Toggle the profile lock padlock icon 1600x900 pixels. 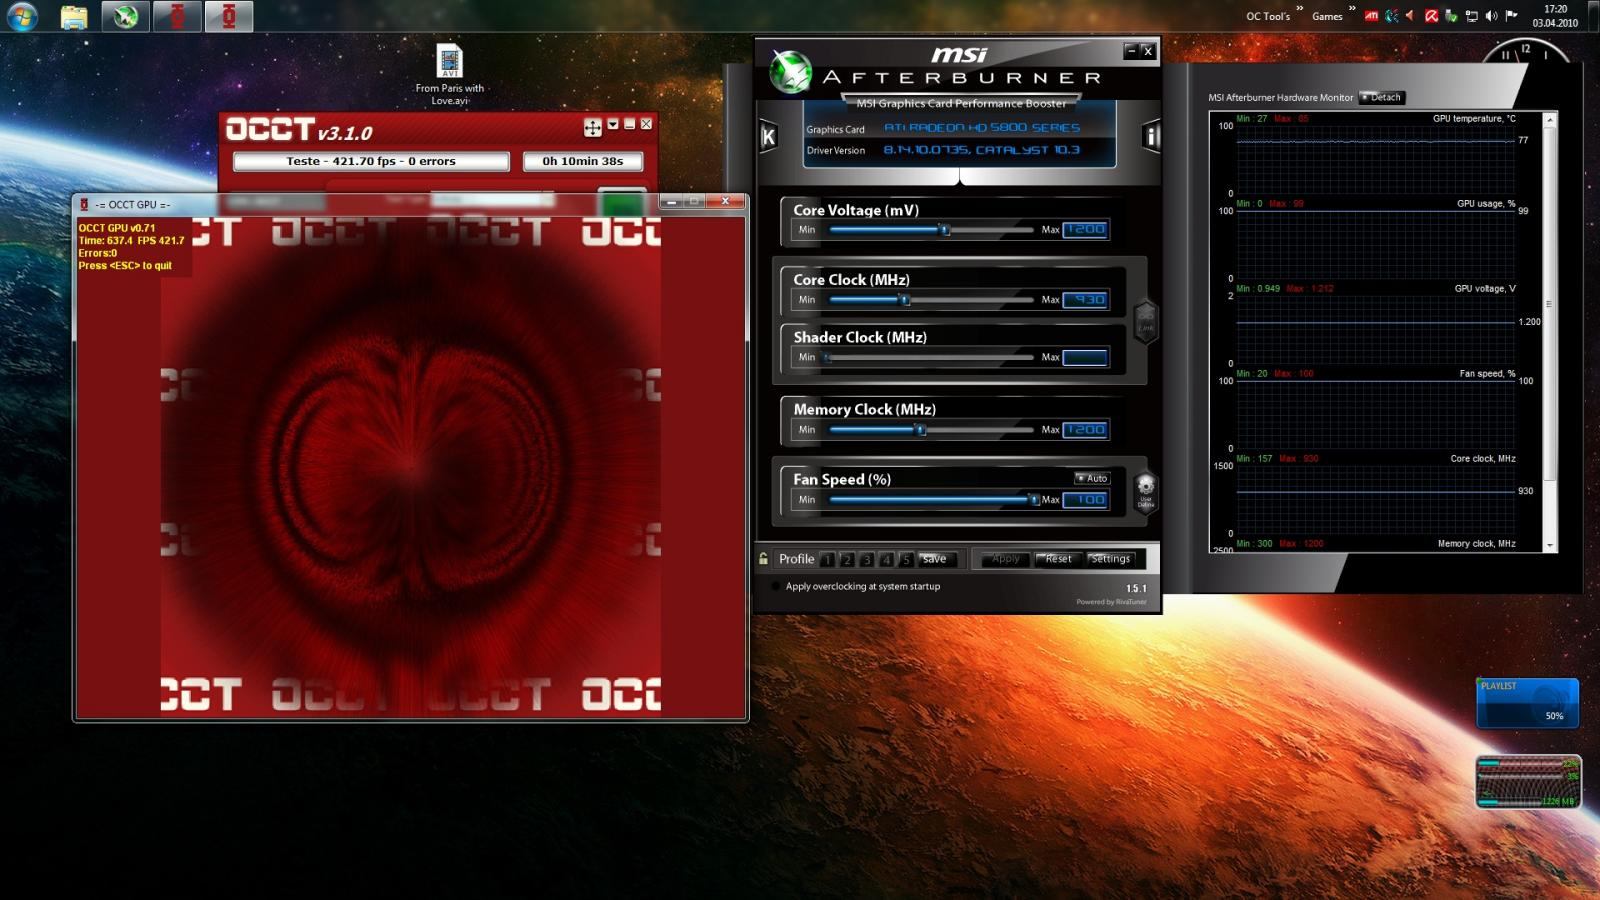[x=764, y=559]
